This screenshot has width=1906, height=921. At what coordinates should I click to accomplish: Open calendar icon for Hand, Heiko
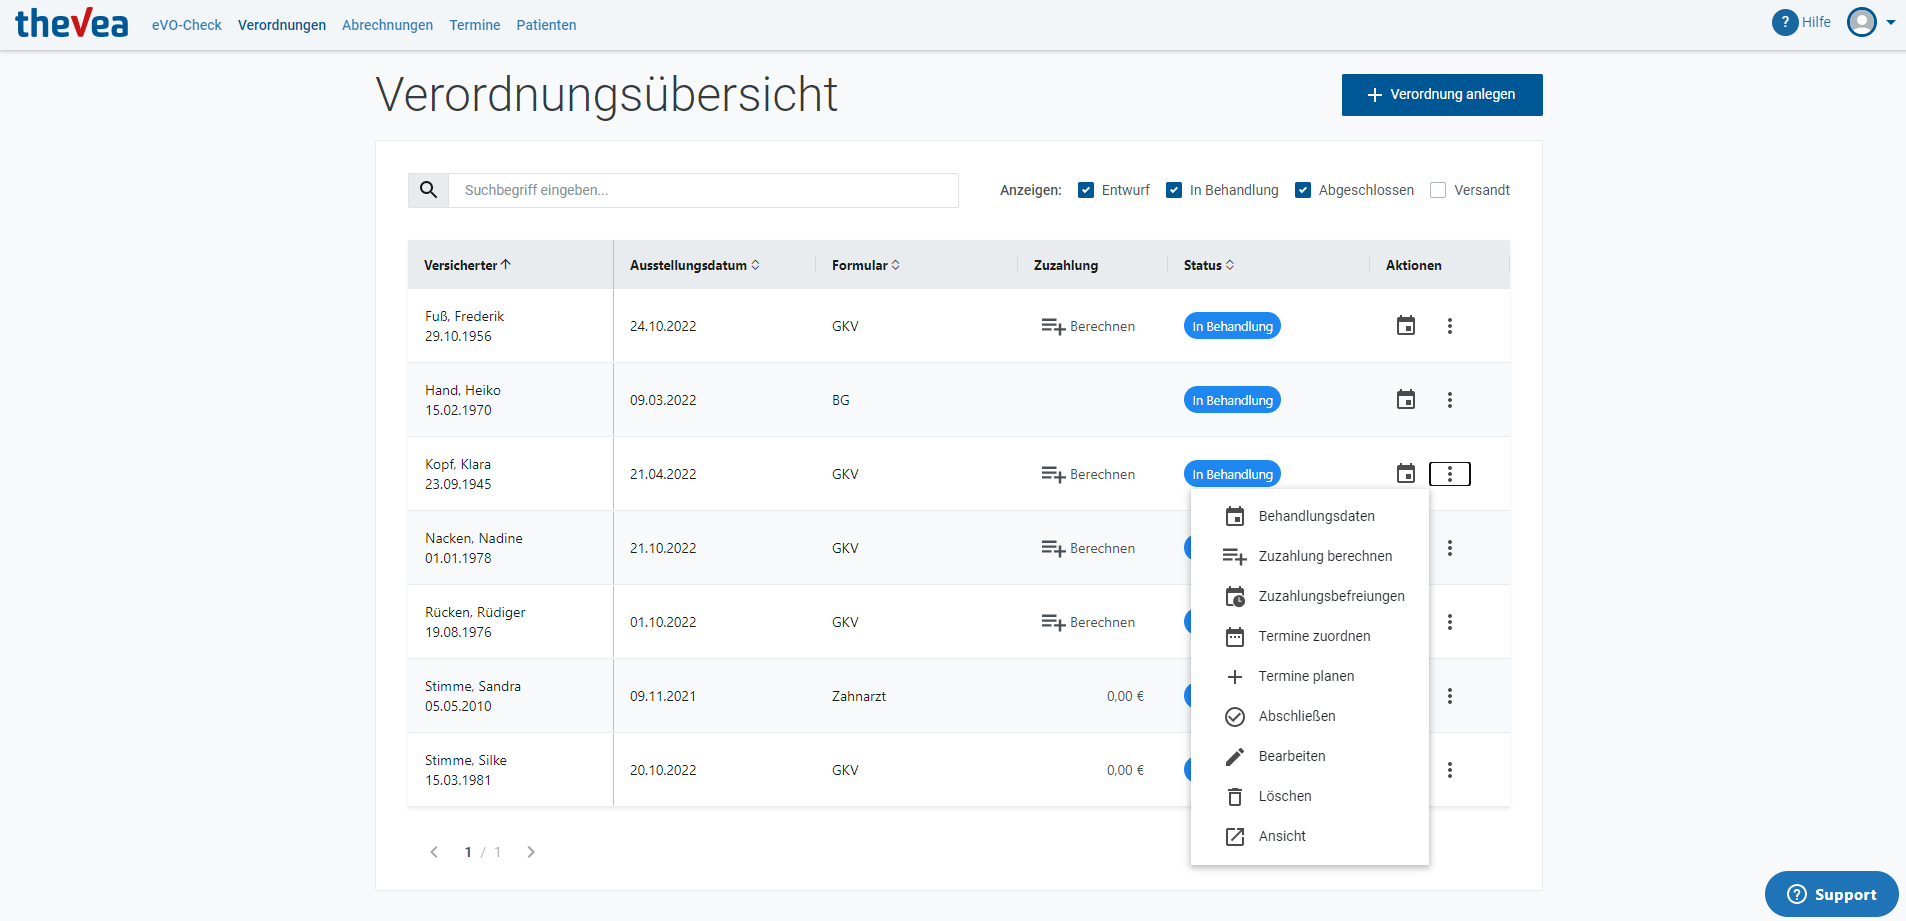pyautogui.click(x=1406, y=400)
